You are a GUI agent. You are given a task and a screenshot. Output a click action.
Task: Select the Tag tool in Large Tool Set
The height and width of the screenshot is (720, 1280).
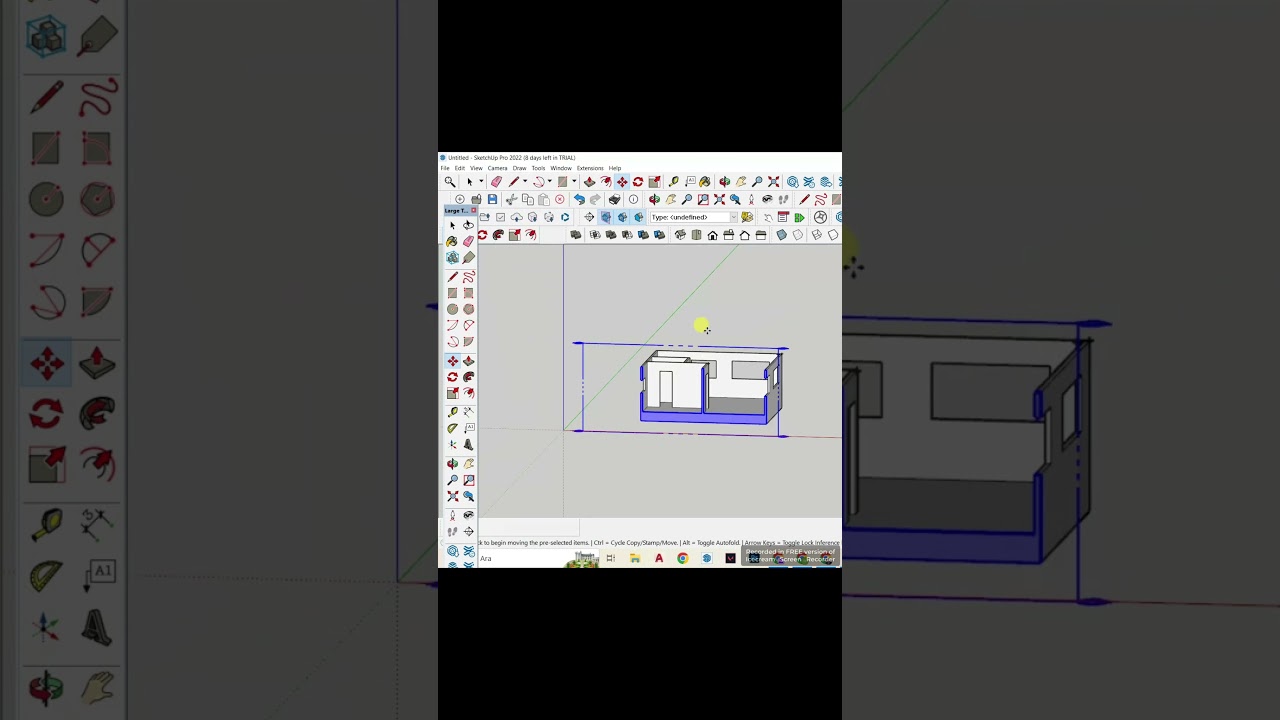click(469, 256)
